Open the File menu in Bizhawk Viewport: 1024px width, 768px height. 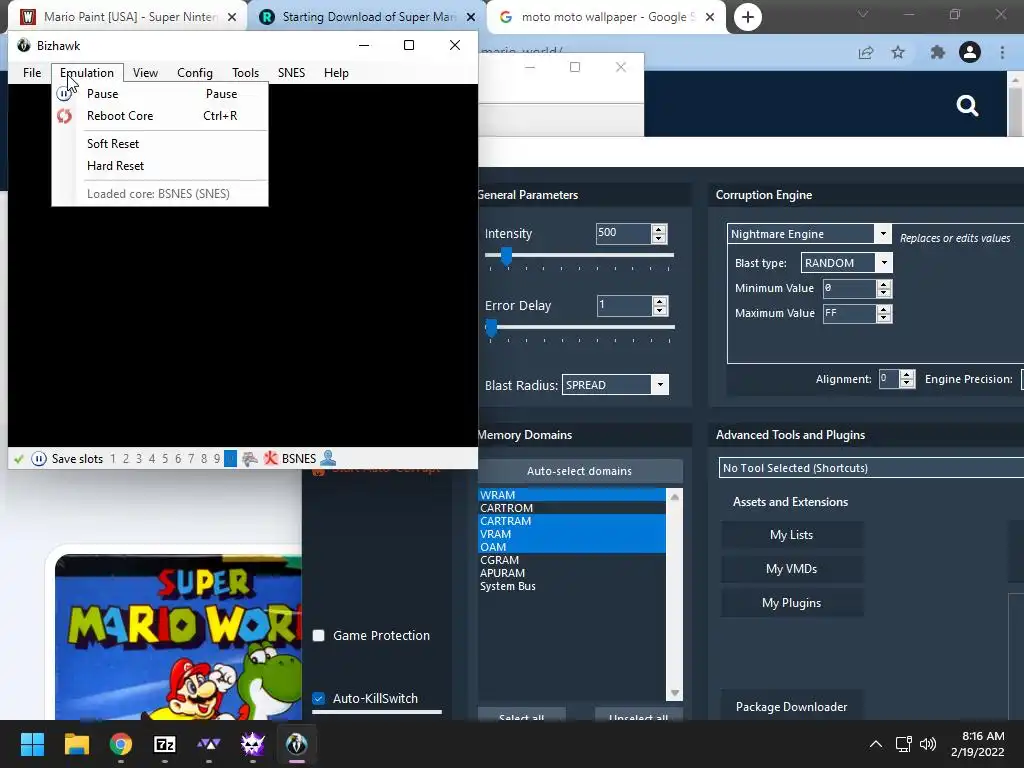click(32, 72)
